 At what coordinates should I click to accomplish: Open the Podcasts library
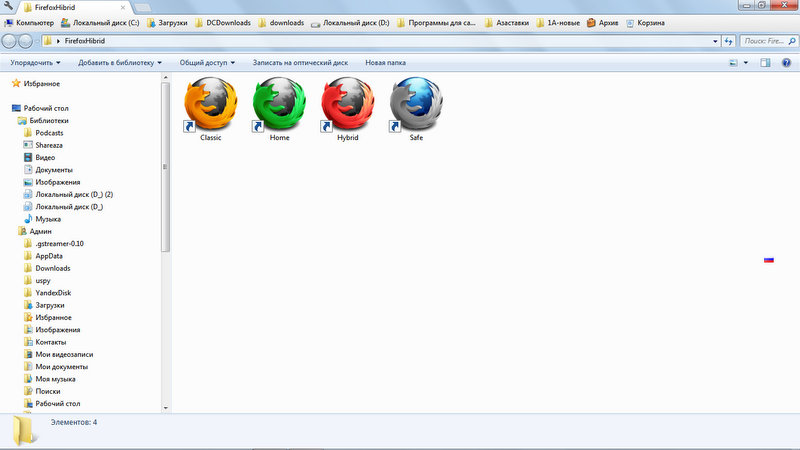point(43,133)
